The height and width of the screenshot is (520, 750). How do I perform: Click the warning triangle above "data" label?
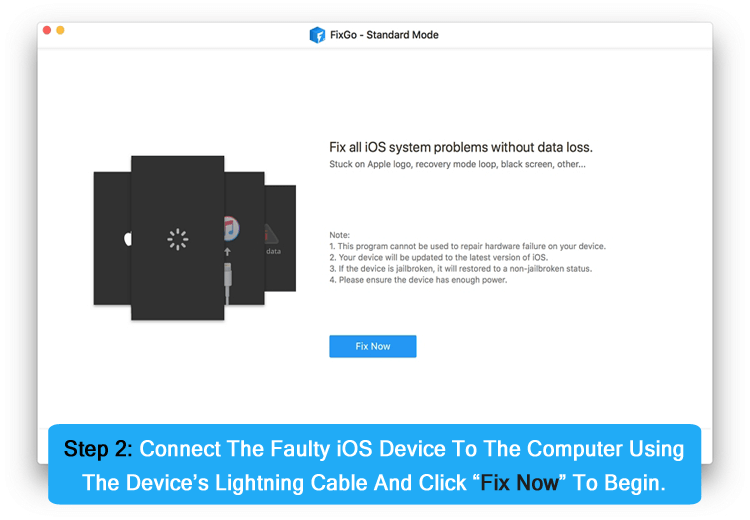pos(271,232)
